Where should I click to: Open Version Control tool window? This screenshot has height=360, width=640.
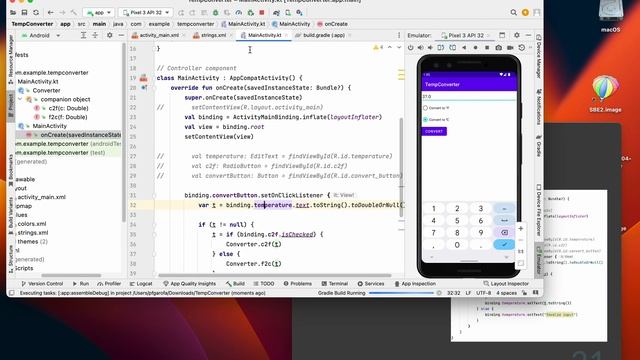42,283
